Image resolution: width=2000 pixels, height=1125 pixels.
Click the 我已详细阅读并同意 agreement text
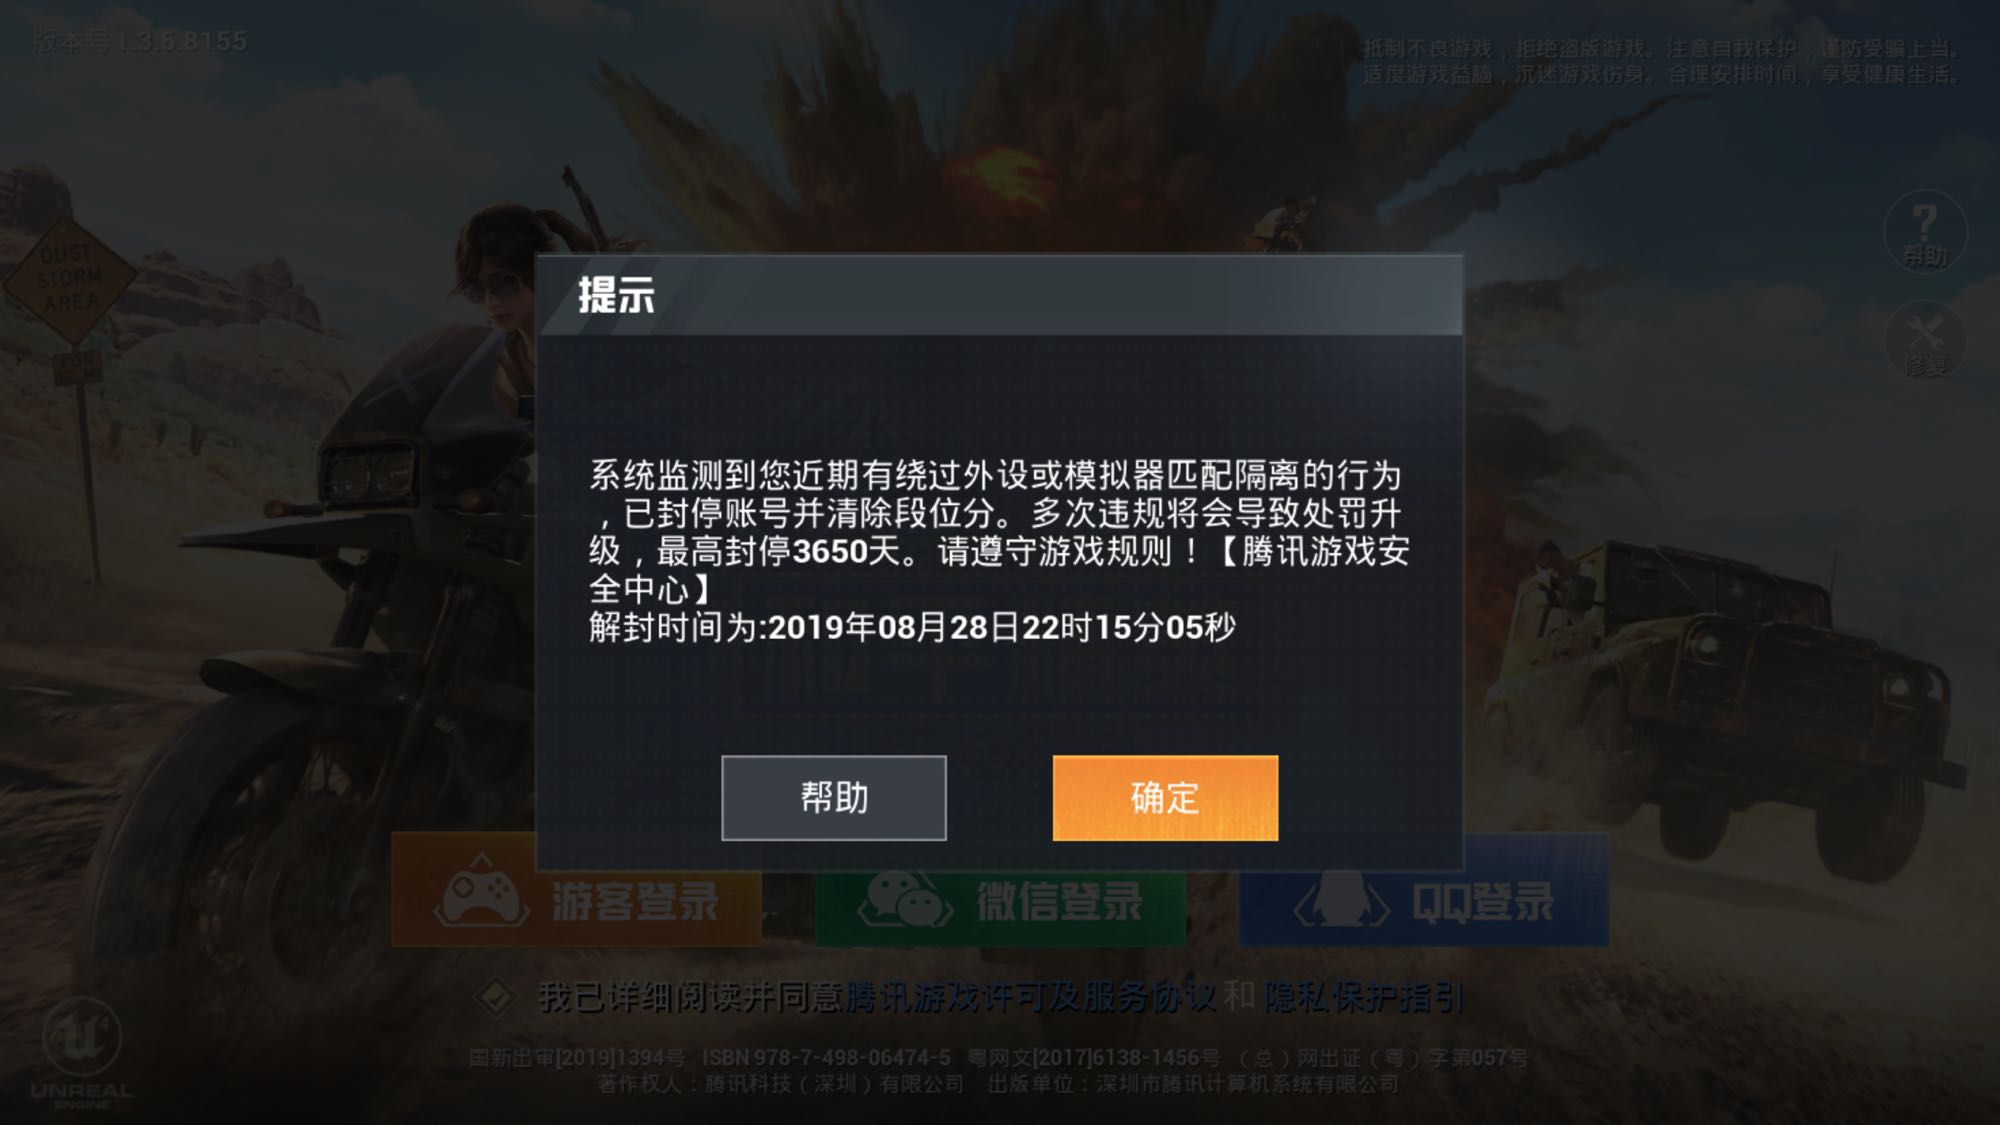click(x=690, y=997)
